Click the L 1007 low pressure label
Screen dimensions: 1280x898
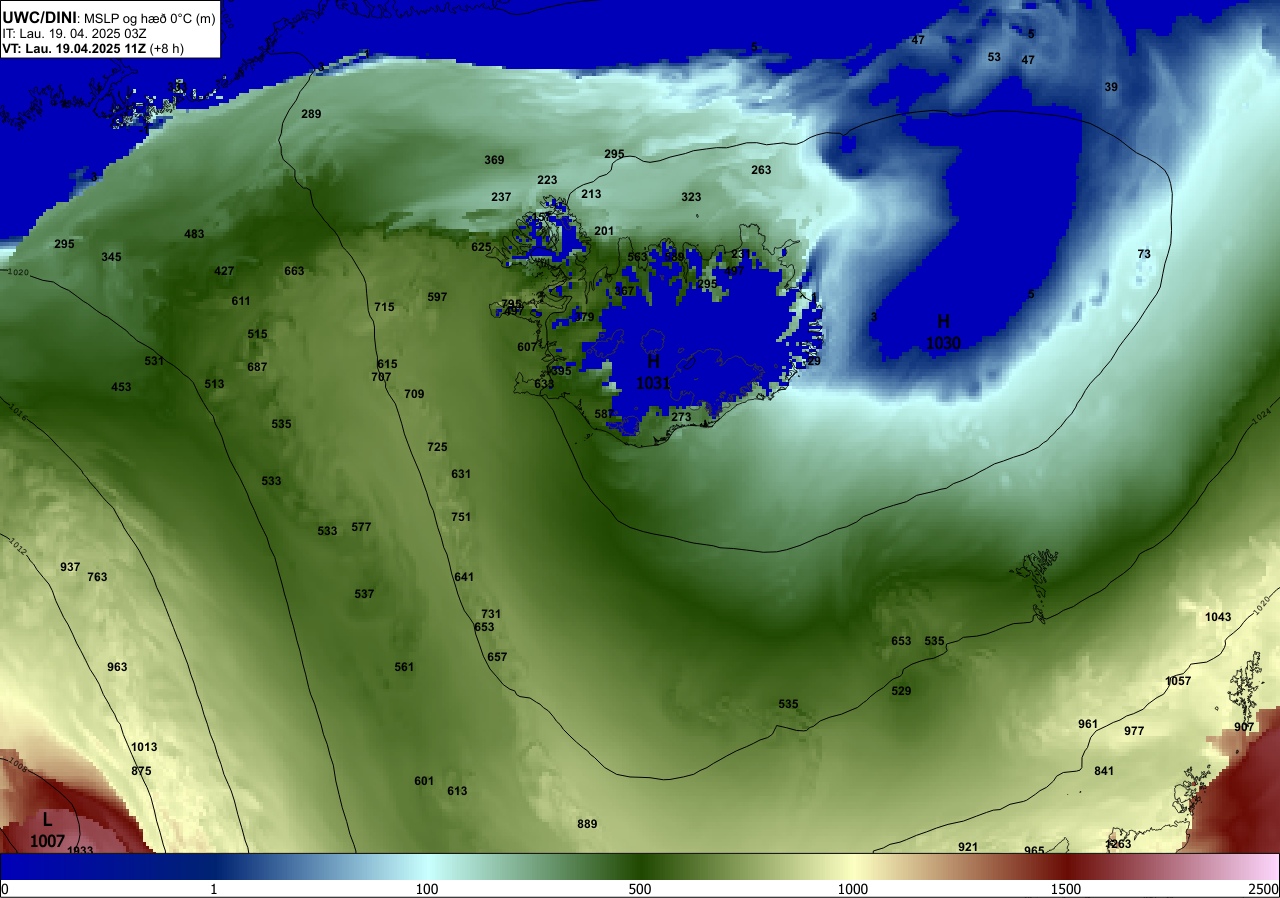(x=47, y=830)
